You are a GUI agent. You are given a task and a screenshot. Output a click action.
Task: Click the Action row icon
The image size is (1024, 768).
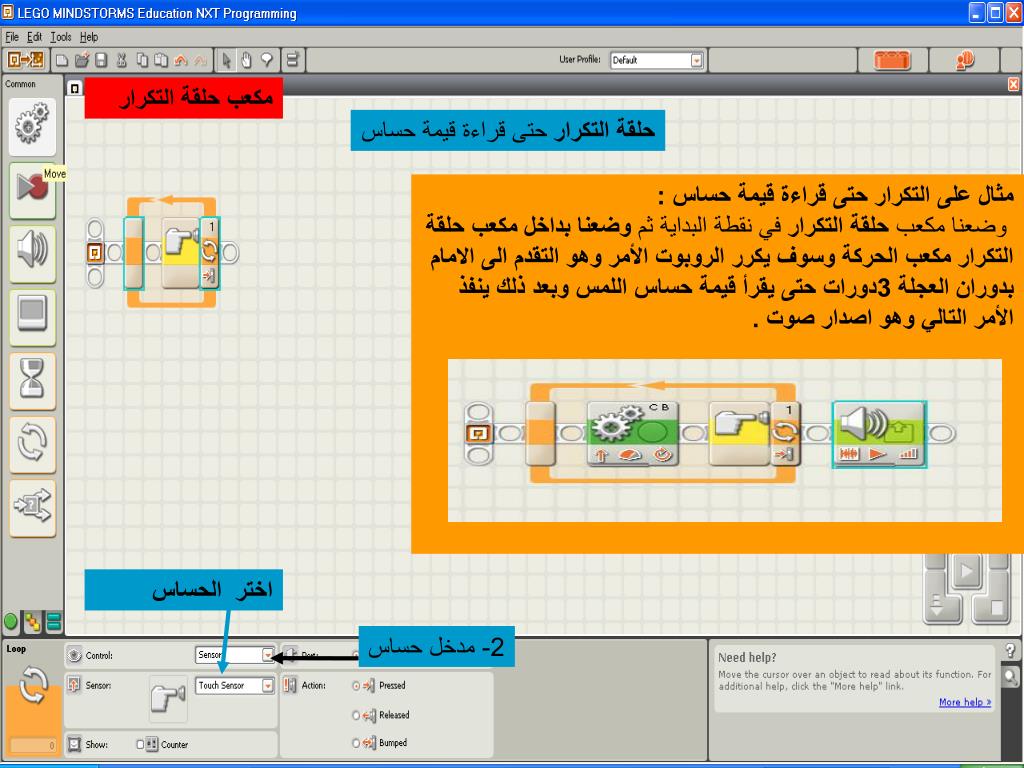[x=289, y=685]
